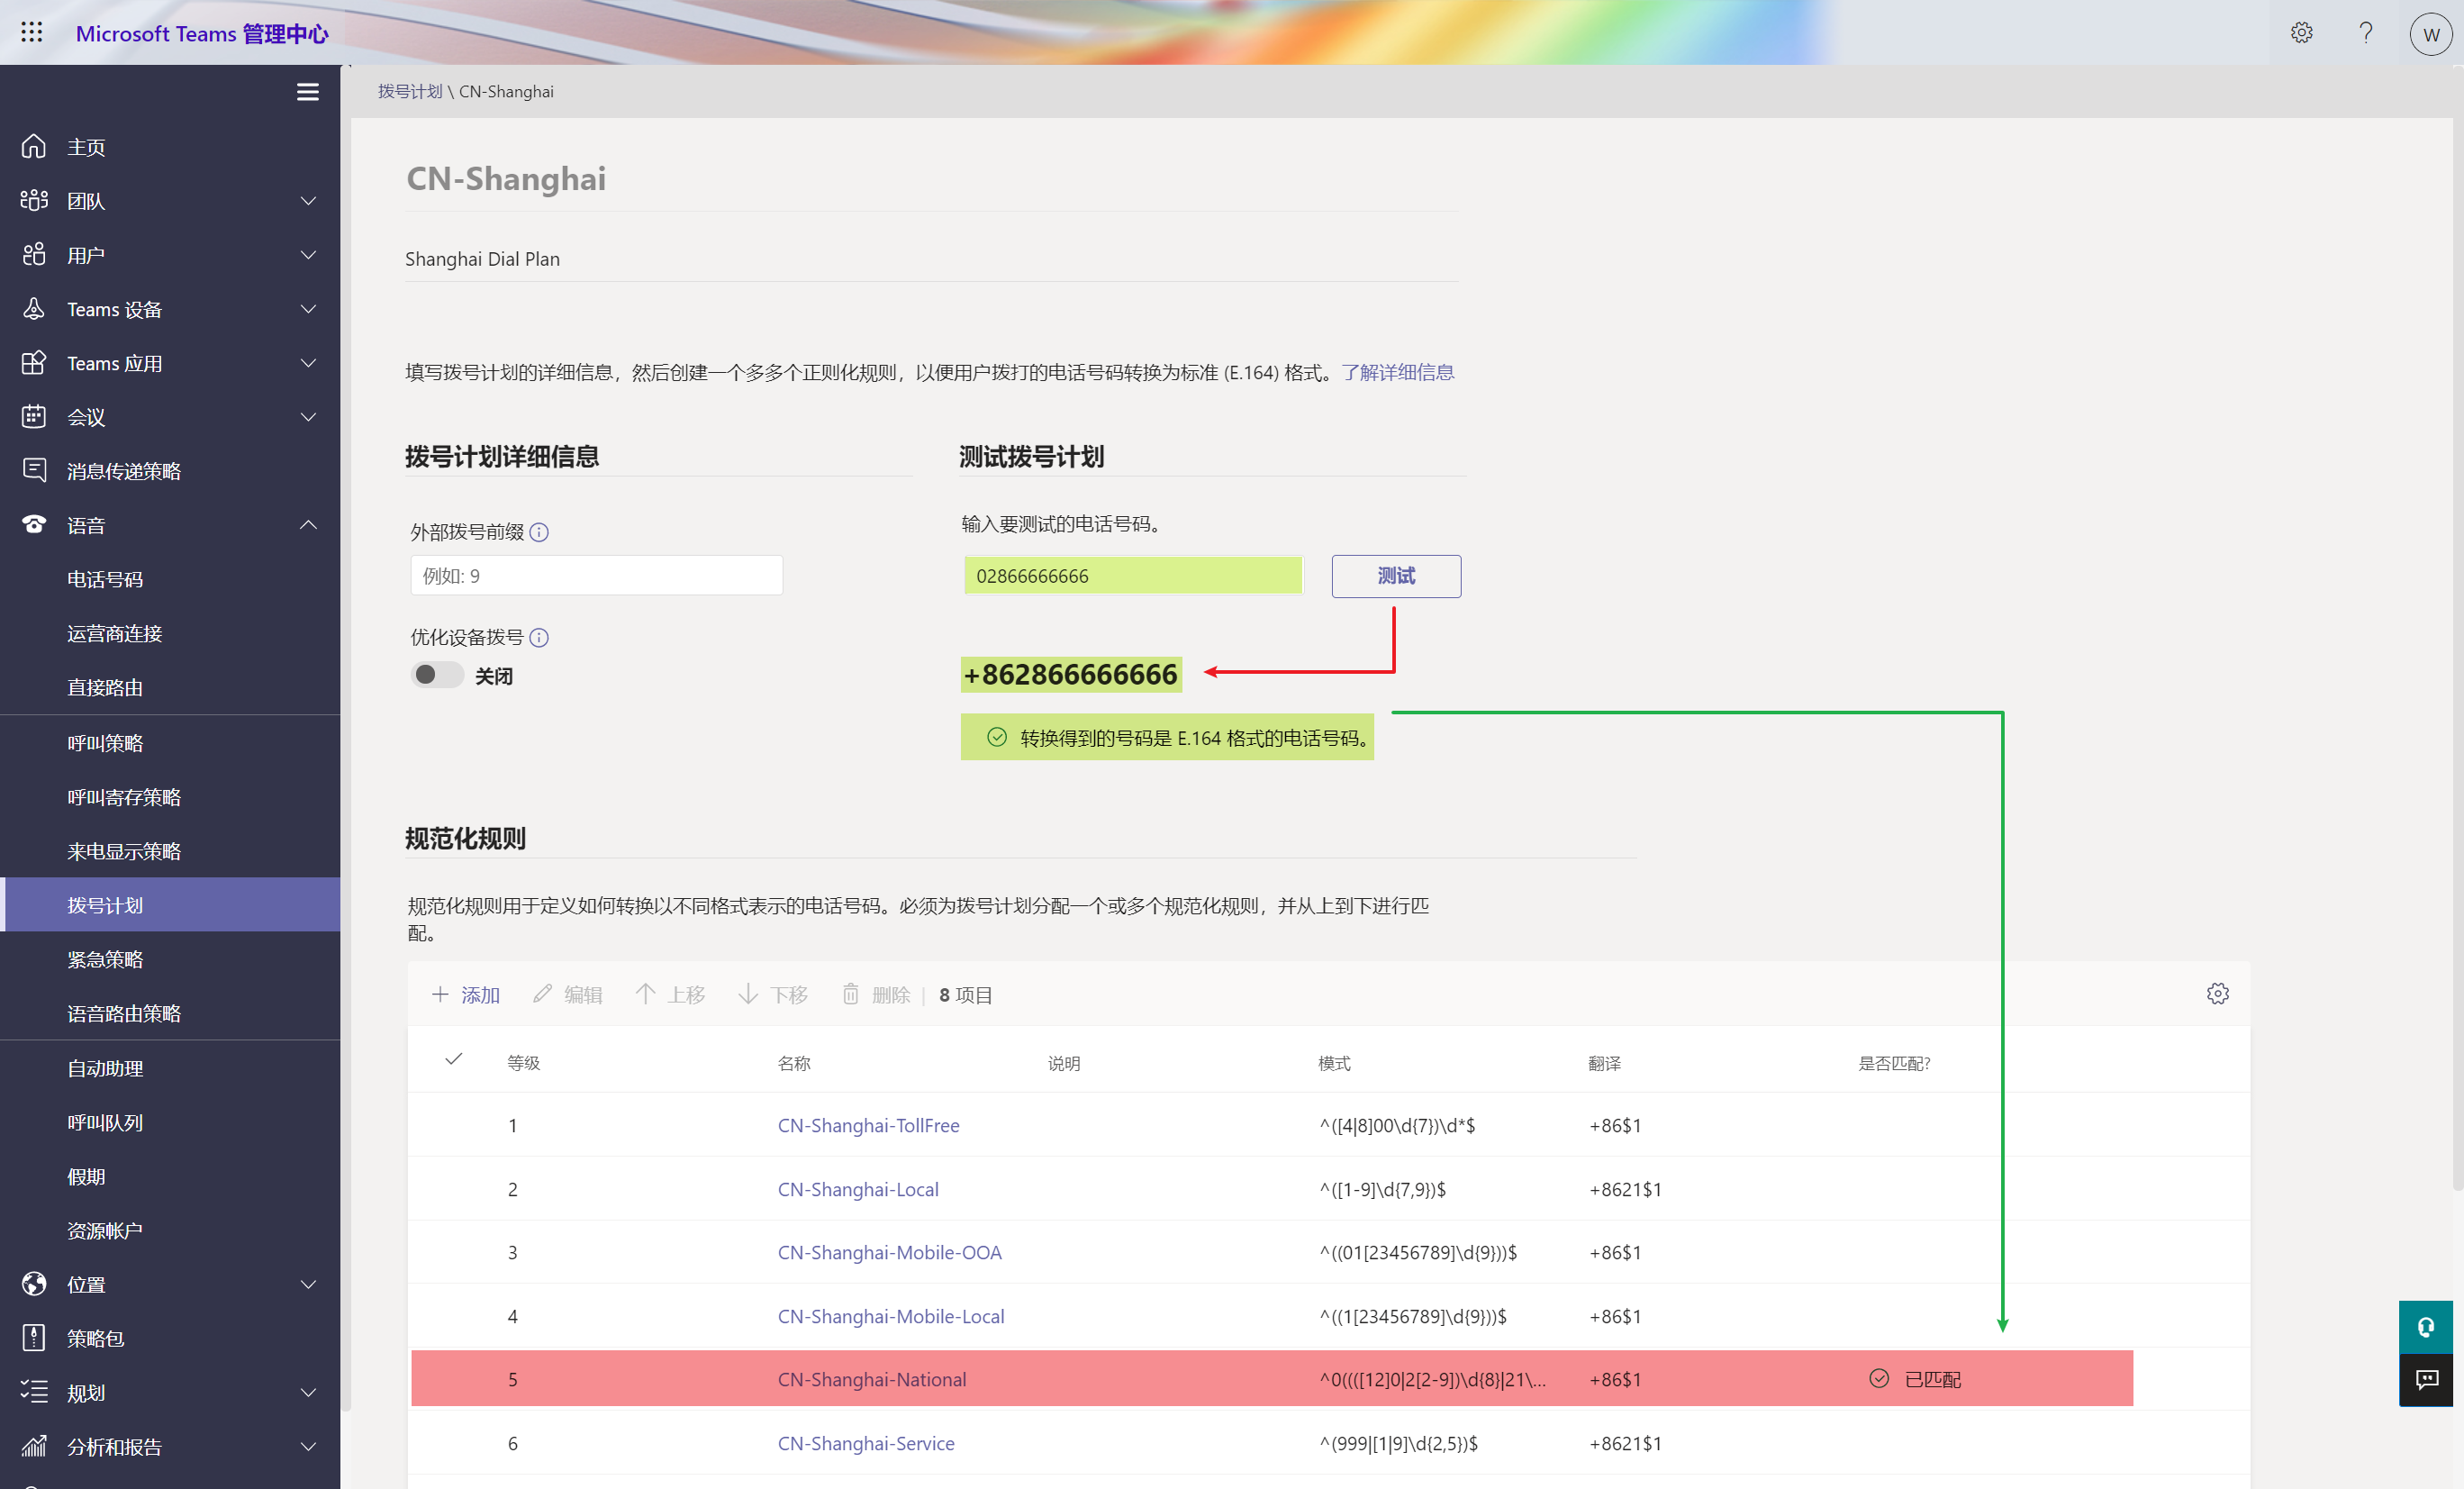Image resolution: width=2464 pixels, height=1489 pixels.
Task: Show info for 优化设备拨号
Action: (539, 638)
